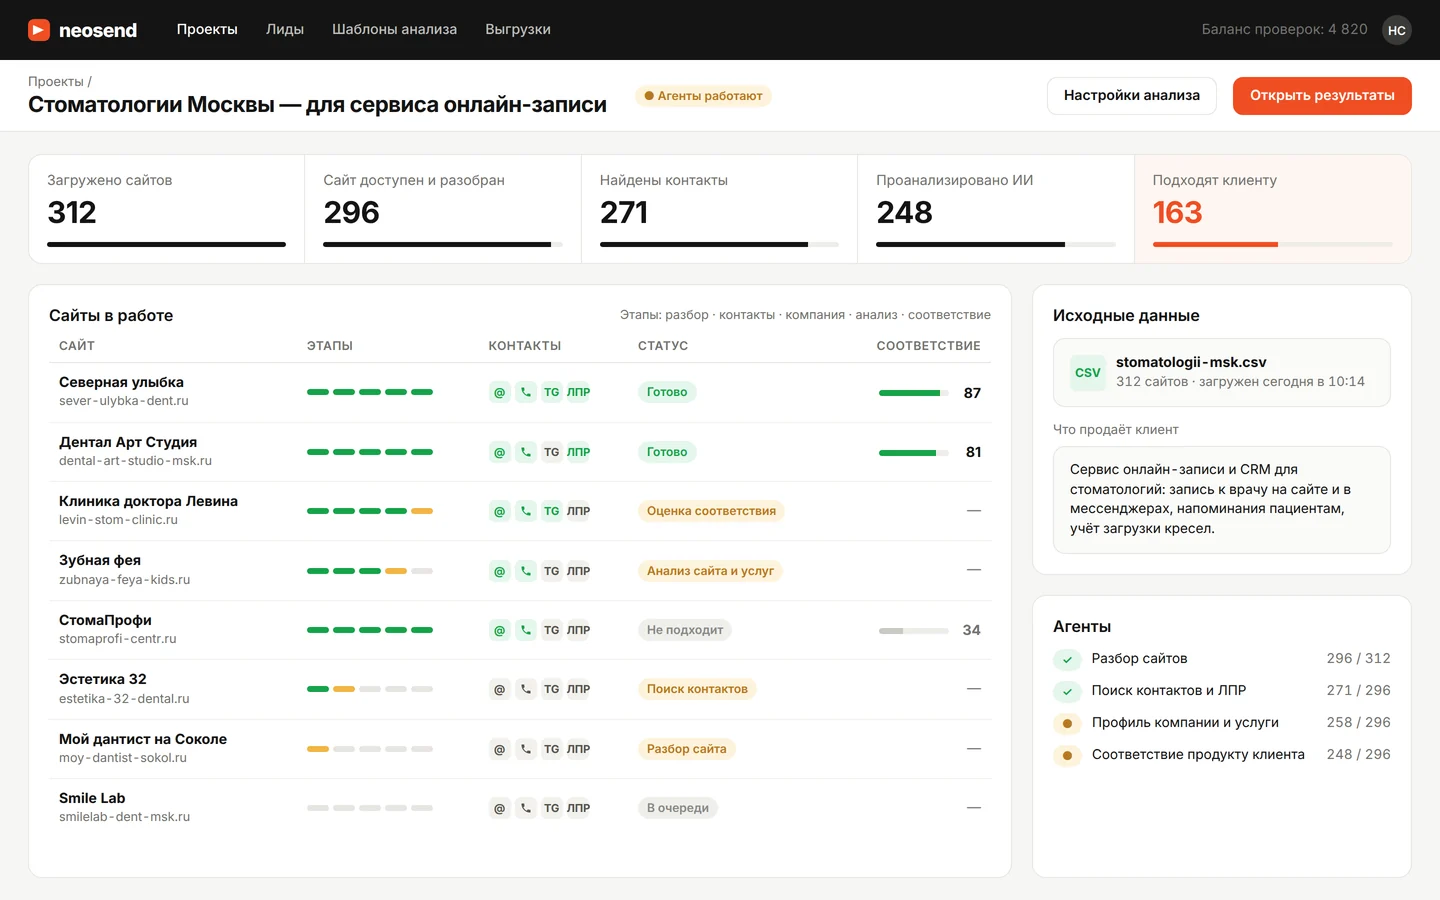
Task: Open Шаблоны анализа in the top menu
Action: tap(394, 30)
